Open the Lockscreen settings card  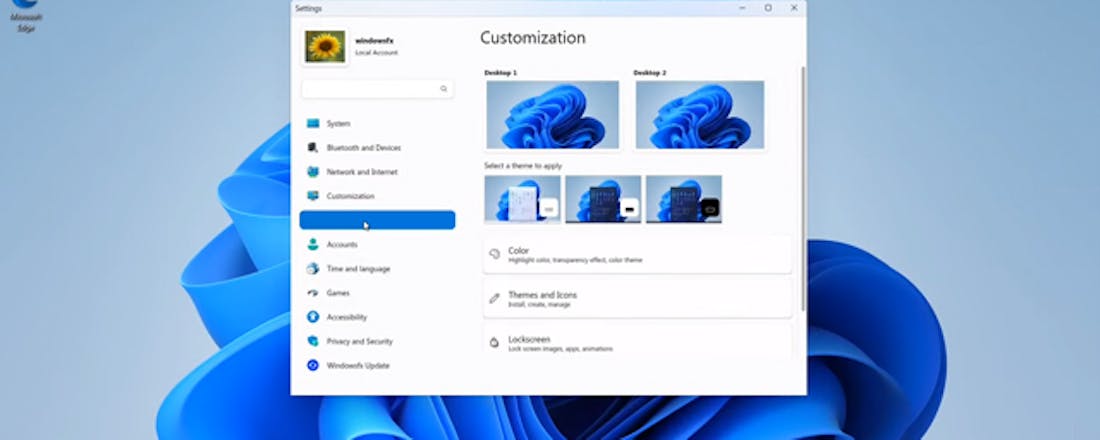coord(638,342)
